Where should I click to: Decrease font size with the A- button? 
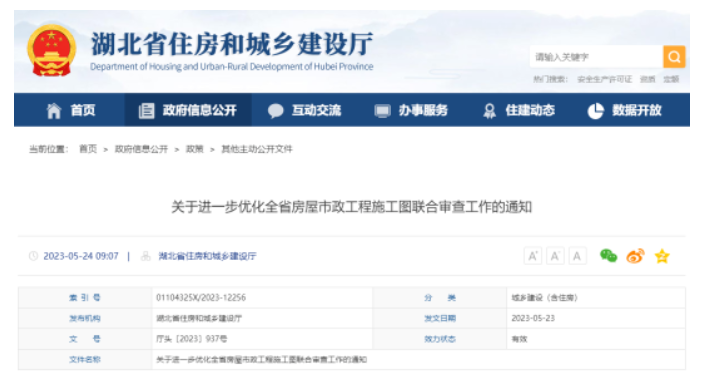tap(555, 256)
